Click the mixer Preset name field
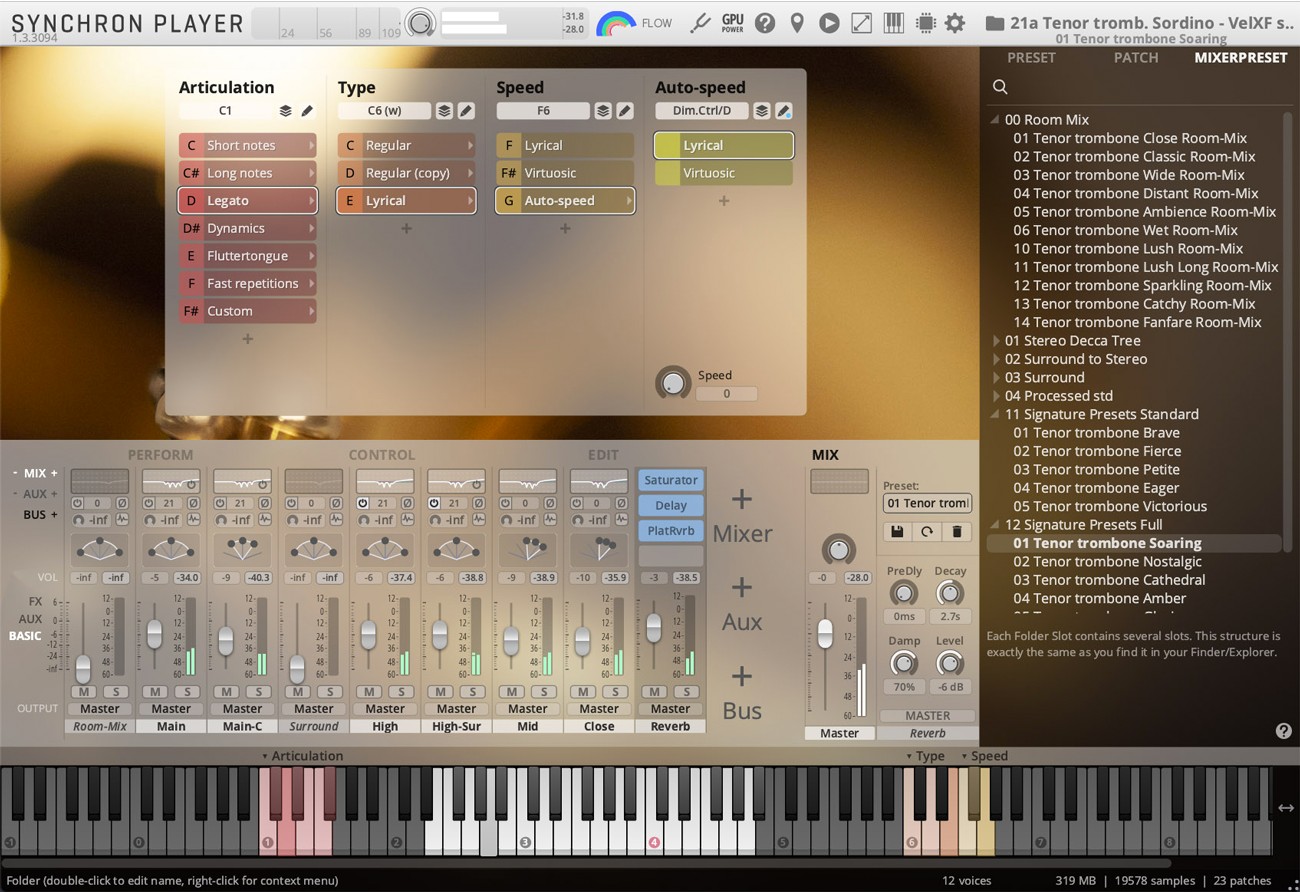The height and width of the screenshot is (892, 1300). [x=927, y=503]
